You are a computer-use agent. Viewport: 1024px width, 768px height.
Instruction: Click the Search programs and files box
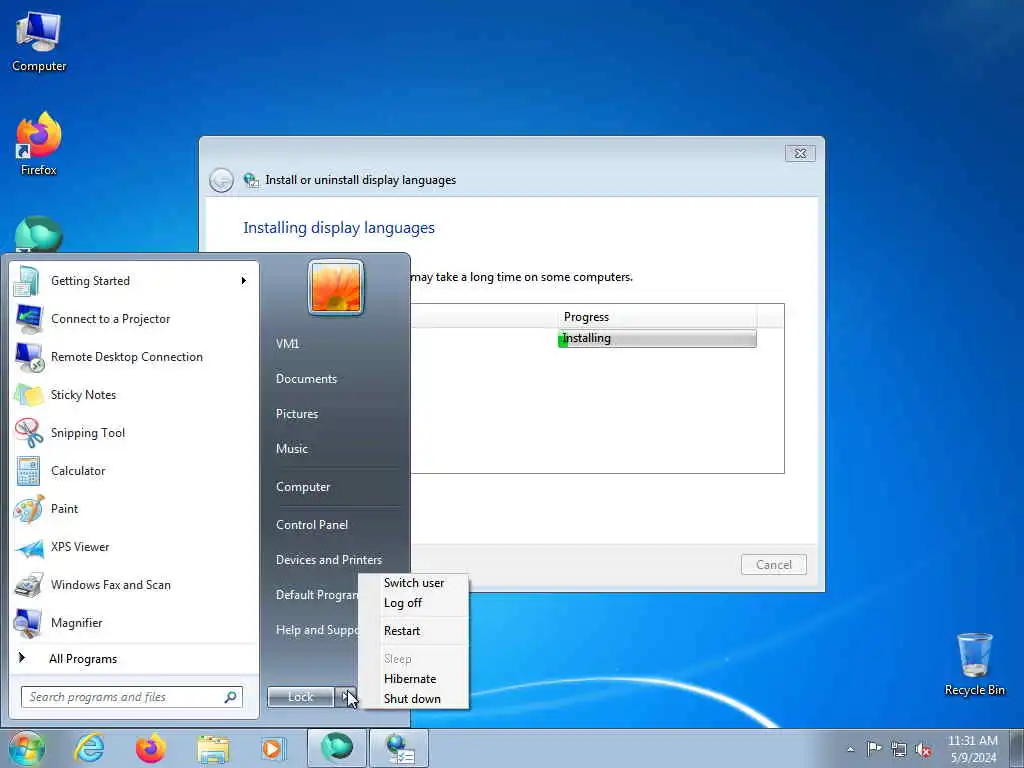click(132, 697)
